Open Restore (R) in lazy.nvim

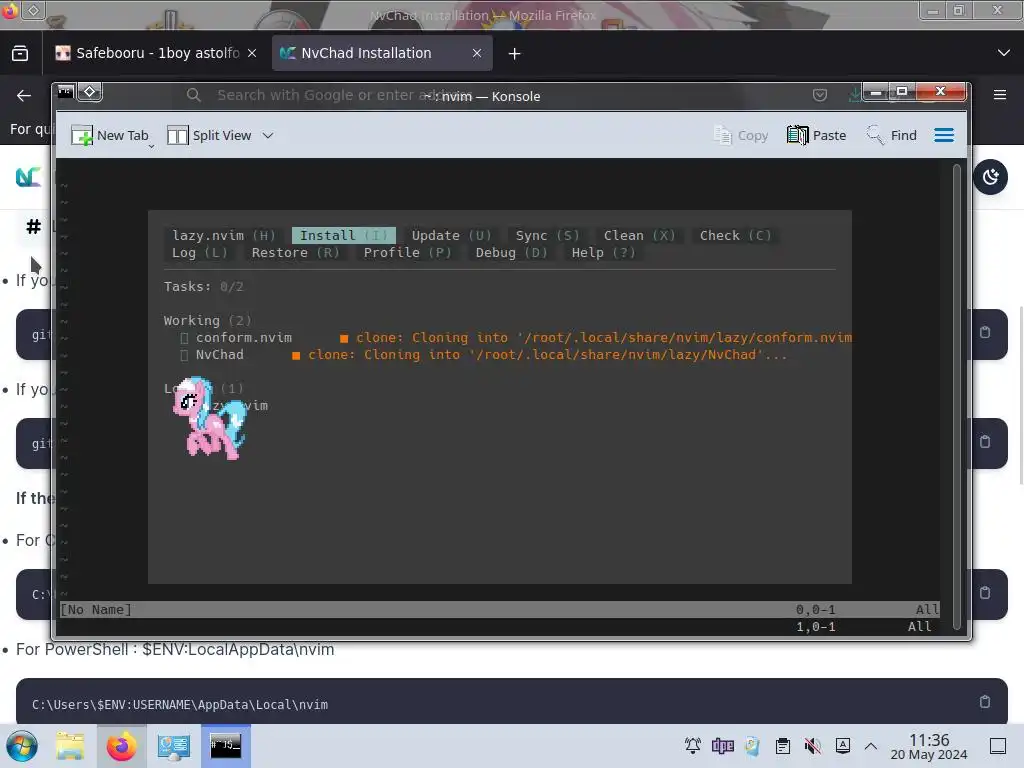pos(295,253)
